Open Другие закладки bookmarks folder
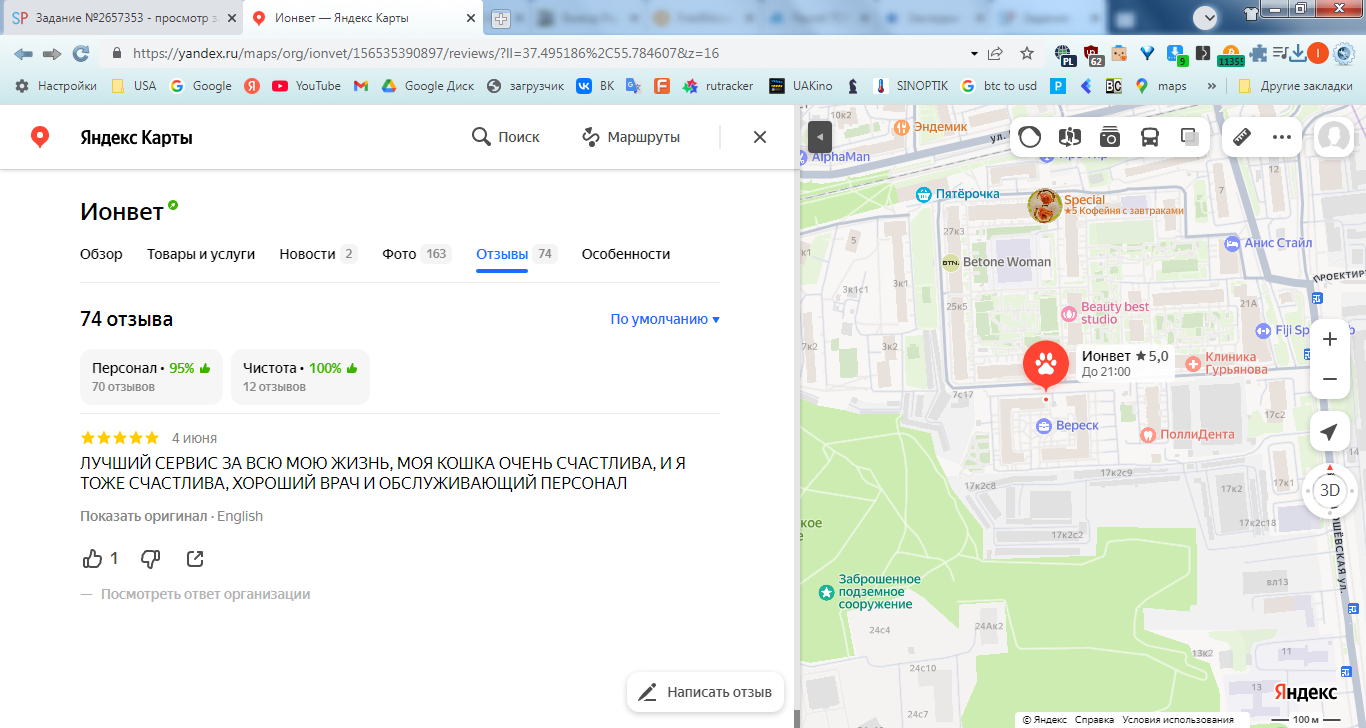Viewport: 1366px width, 728px height. (x=1295, y=86)
